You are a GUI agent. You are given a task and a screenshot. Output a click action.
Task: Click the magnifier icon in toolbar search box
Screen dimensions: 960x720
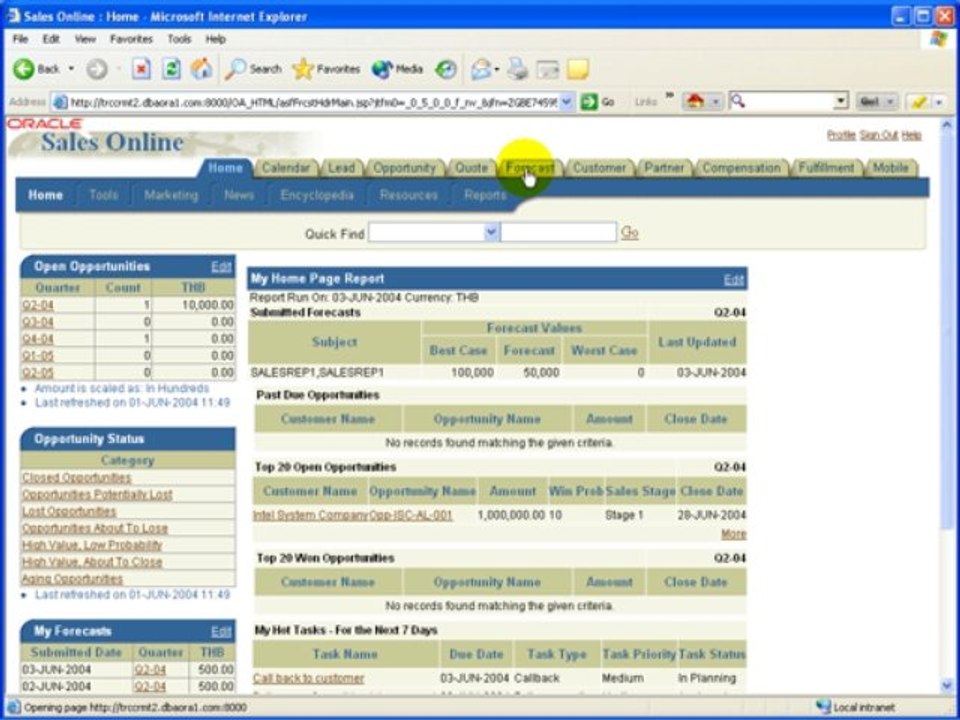tap(738, 101)
